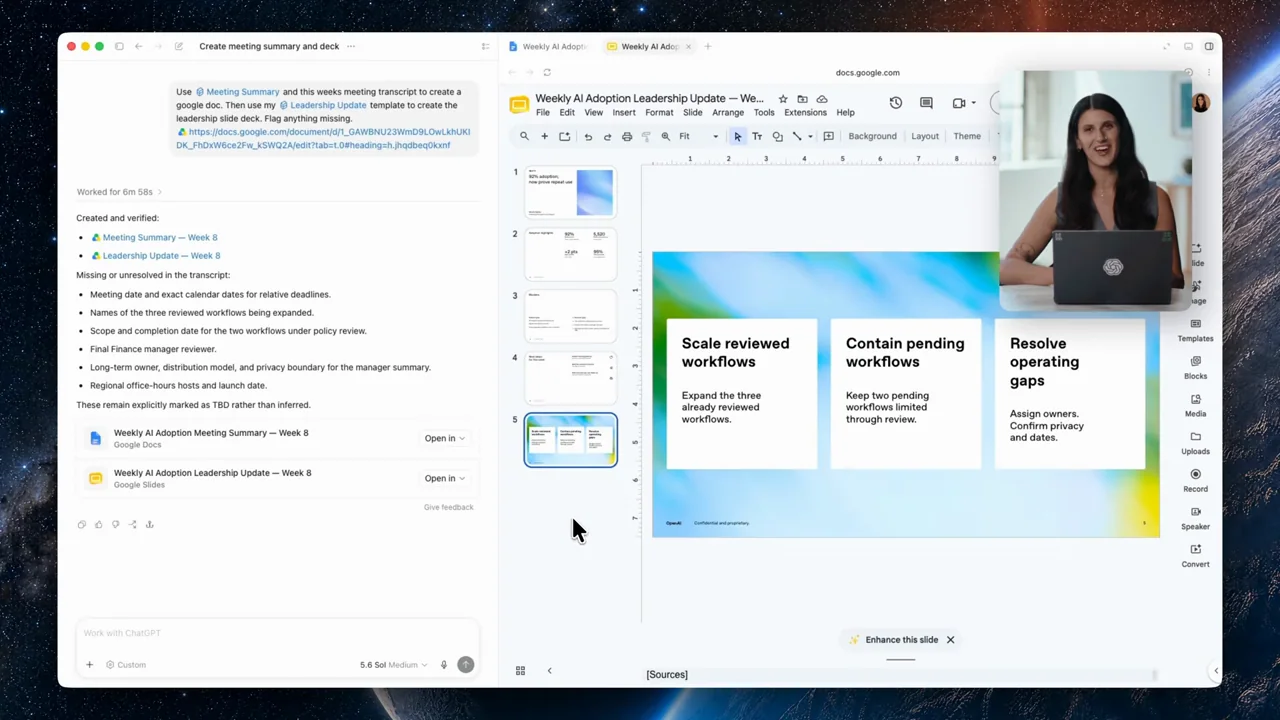Collapse the filmstrip with the chevron arrow
Image resolution: width=1280 pixels, height=720 pixels.
(549, 671)
